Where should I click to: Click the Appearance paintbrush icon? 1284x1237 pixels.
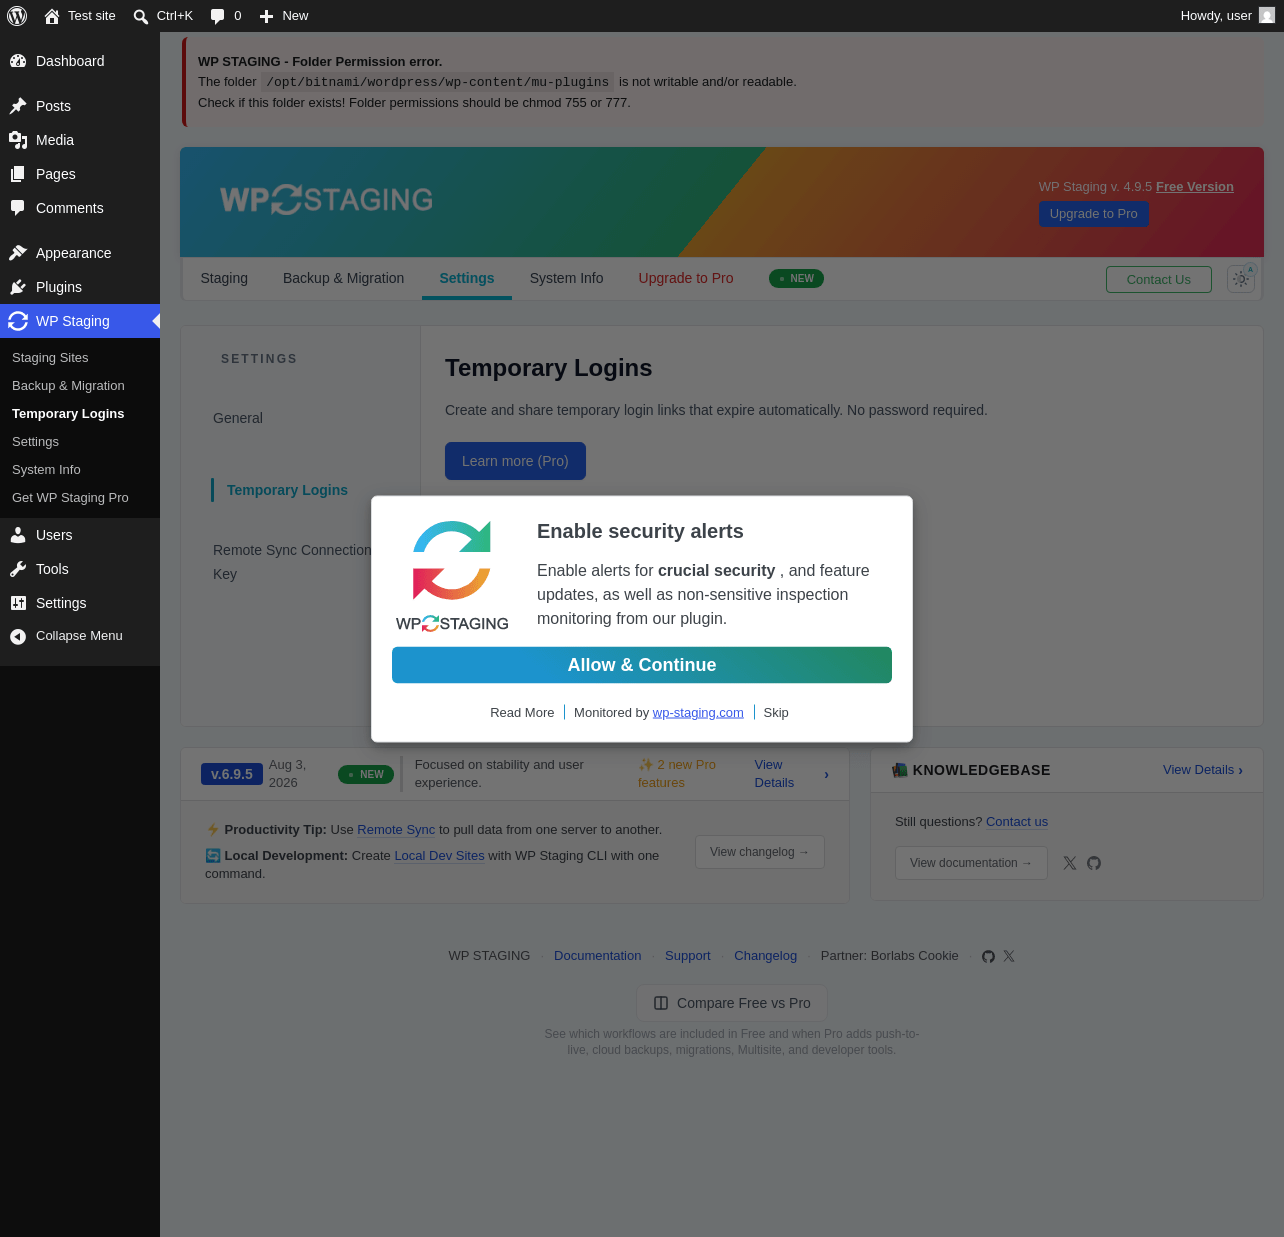[18, 253]
